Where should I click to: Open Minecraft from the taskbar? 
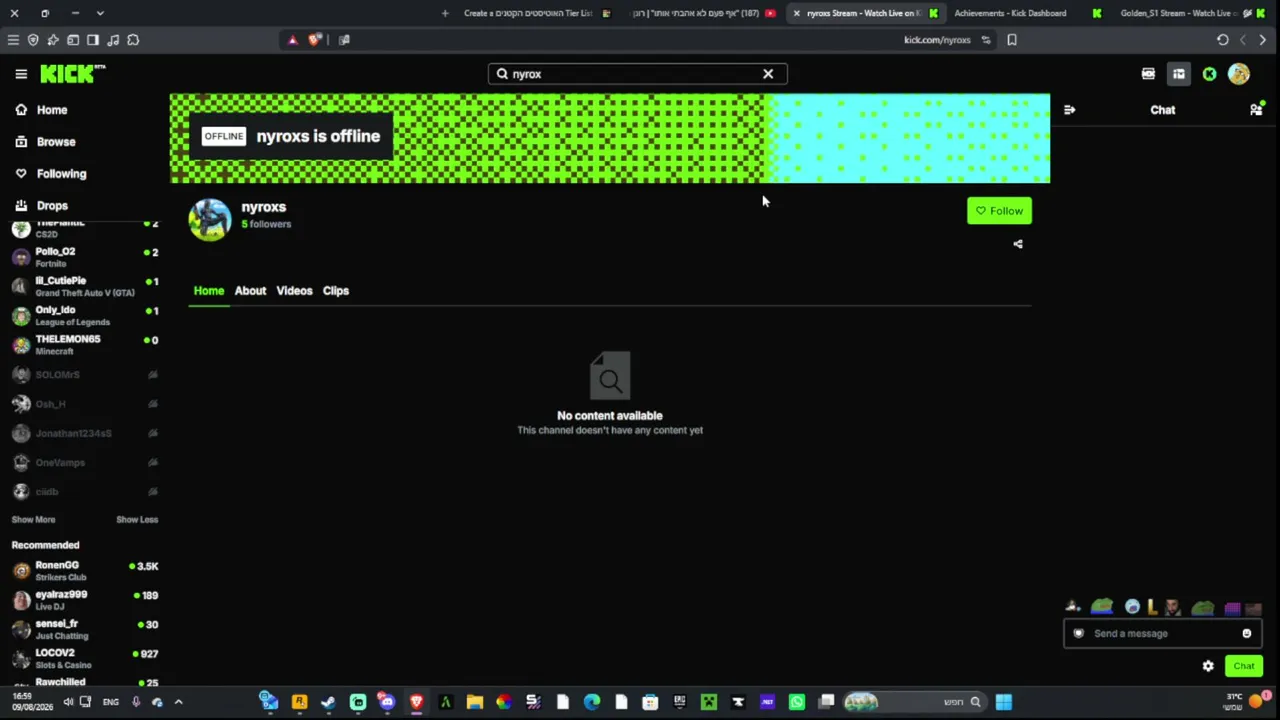tap(709, 702)
